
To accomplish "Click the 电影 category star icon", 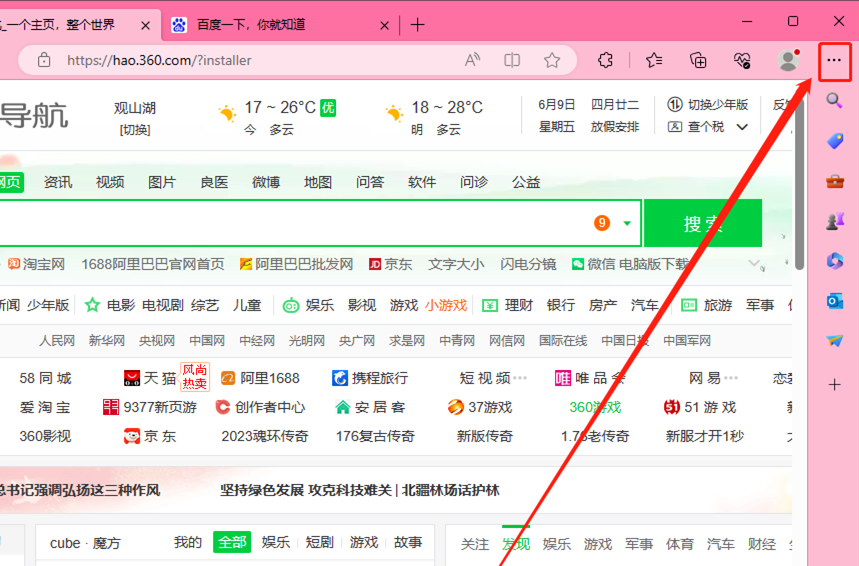I will tap(92, 305).
